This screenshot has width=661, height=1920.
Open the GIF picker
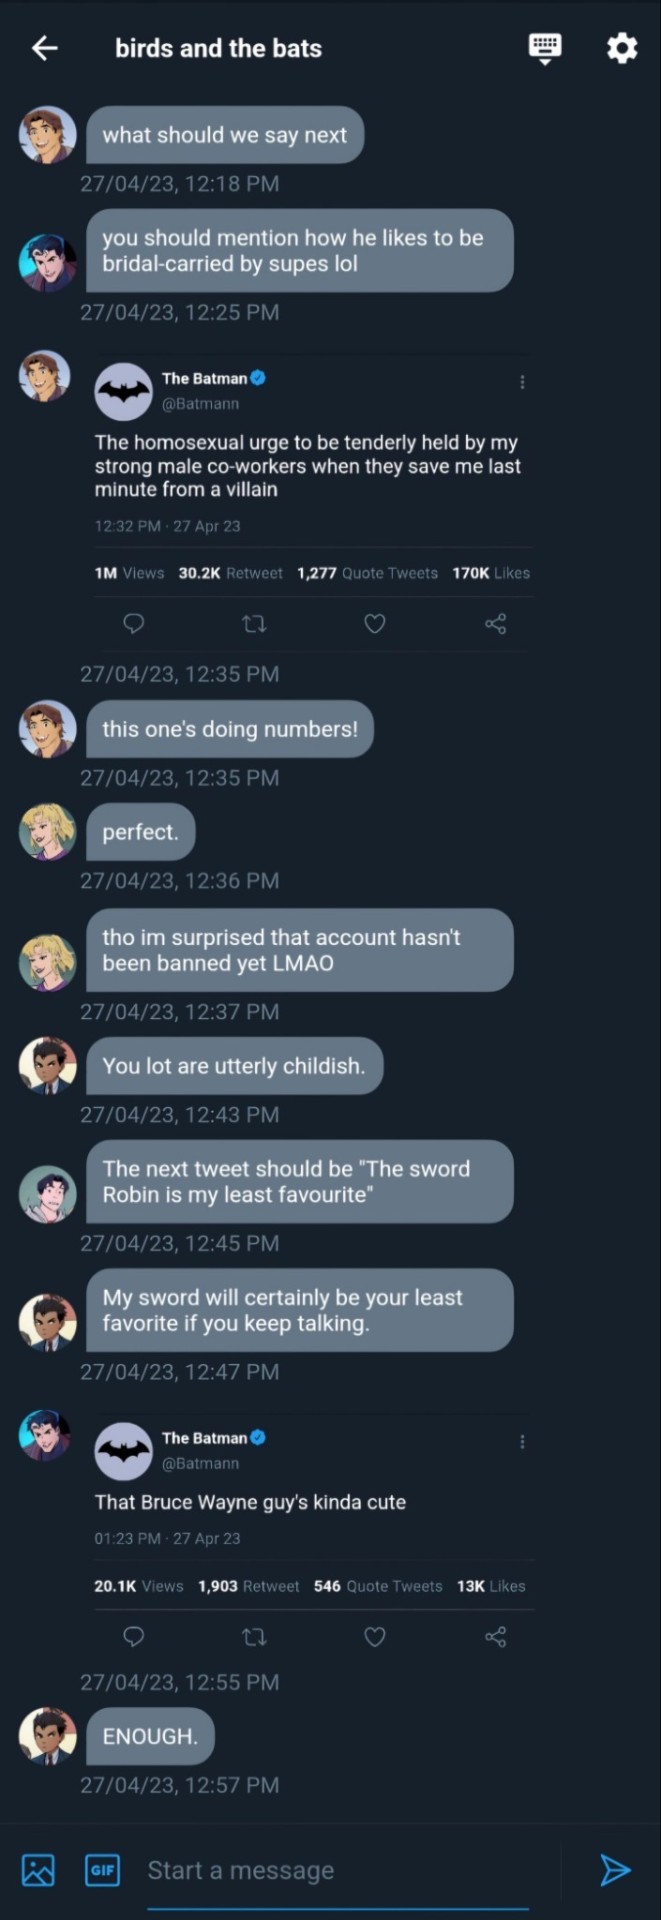click(x=102, y=1870)
